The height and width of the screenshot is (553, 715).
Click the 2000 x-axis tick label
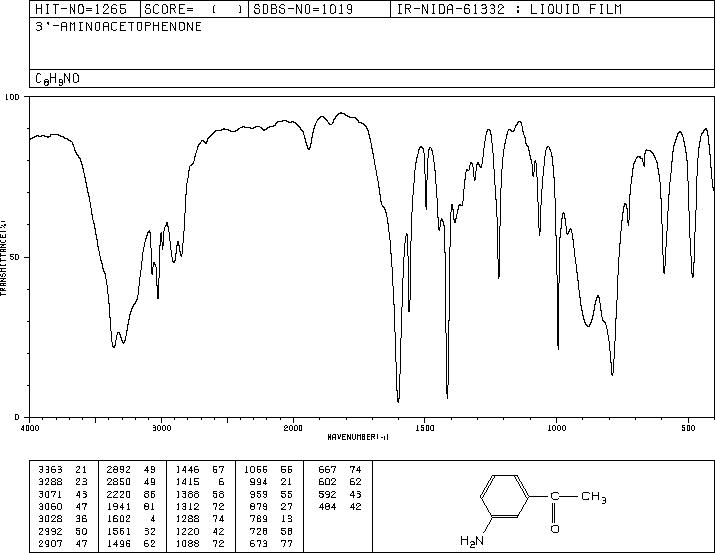[293, 428]
